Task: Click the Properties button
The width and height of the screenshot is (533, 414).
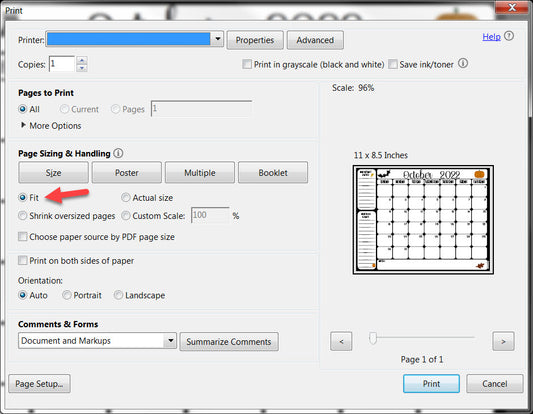Action: pos(255,40)
